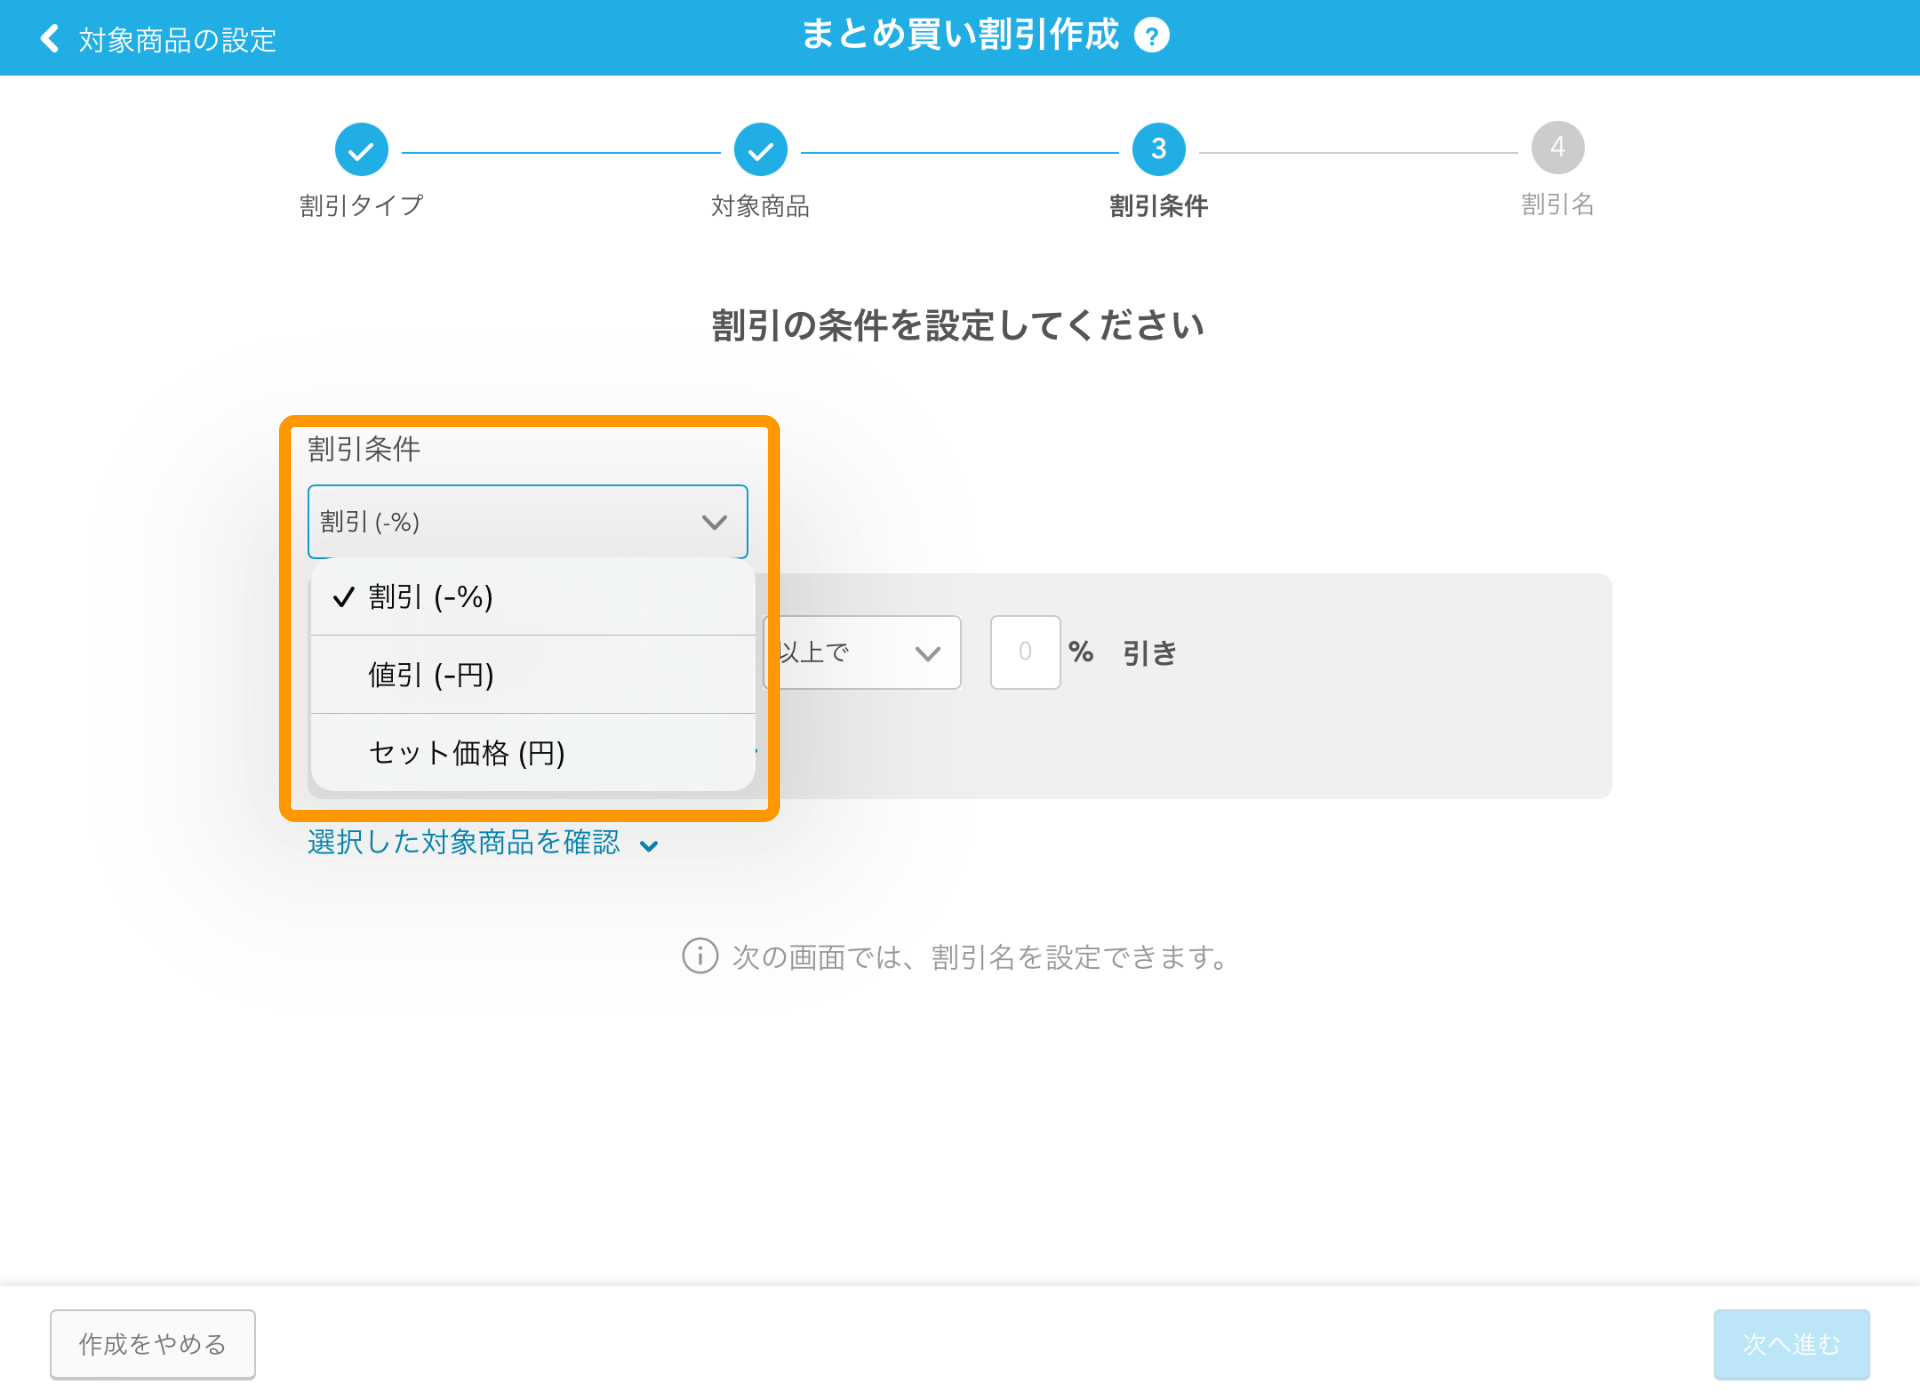Image resolution: width=1920 pixels, height=1400 pixels.
Task: Click the dropdown chevron arrow
Action: (714, 522)
